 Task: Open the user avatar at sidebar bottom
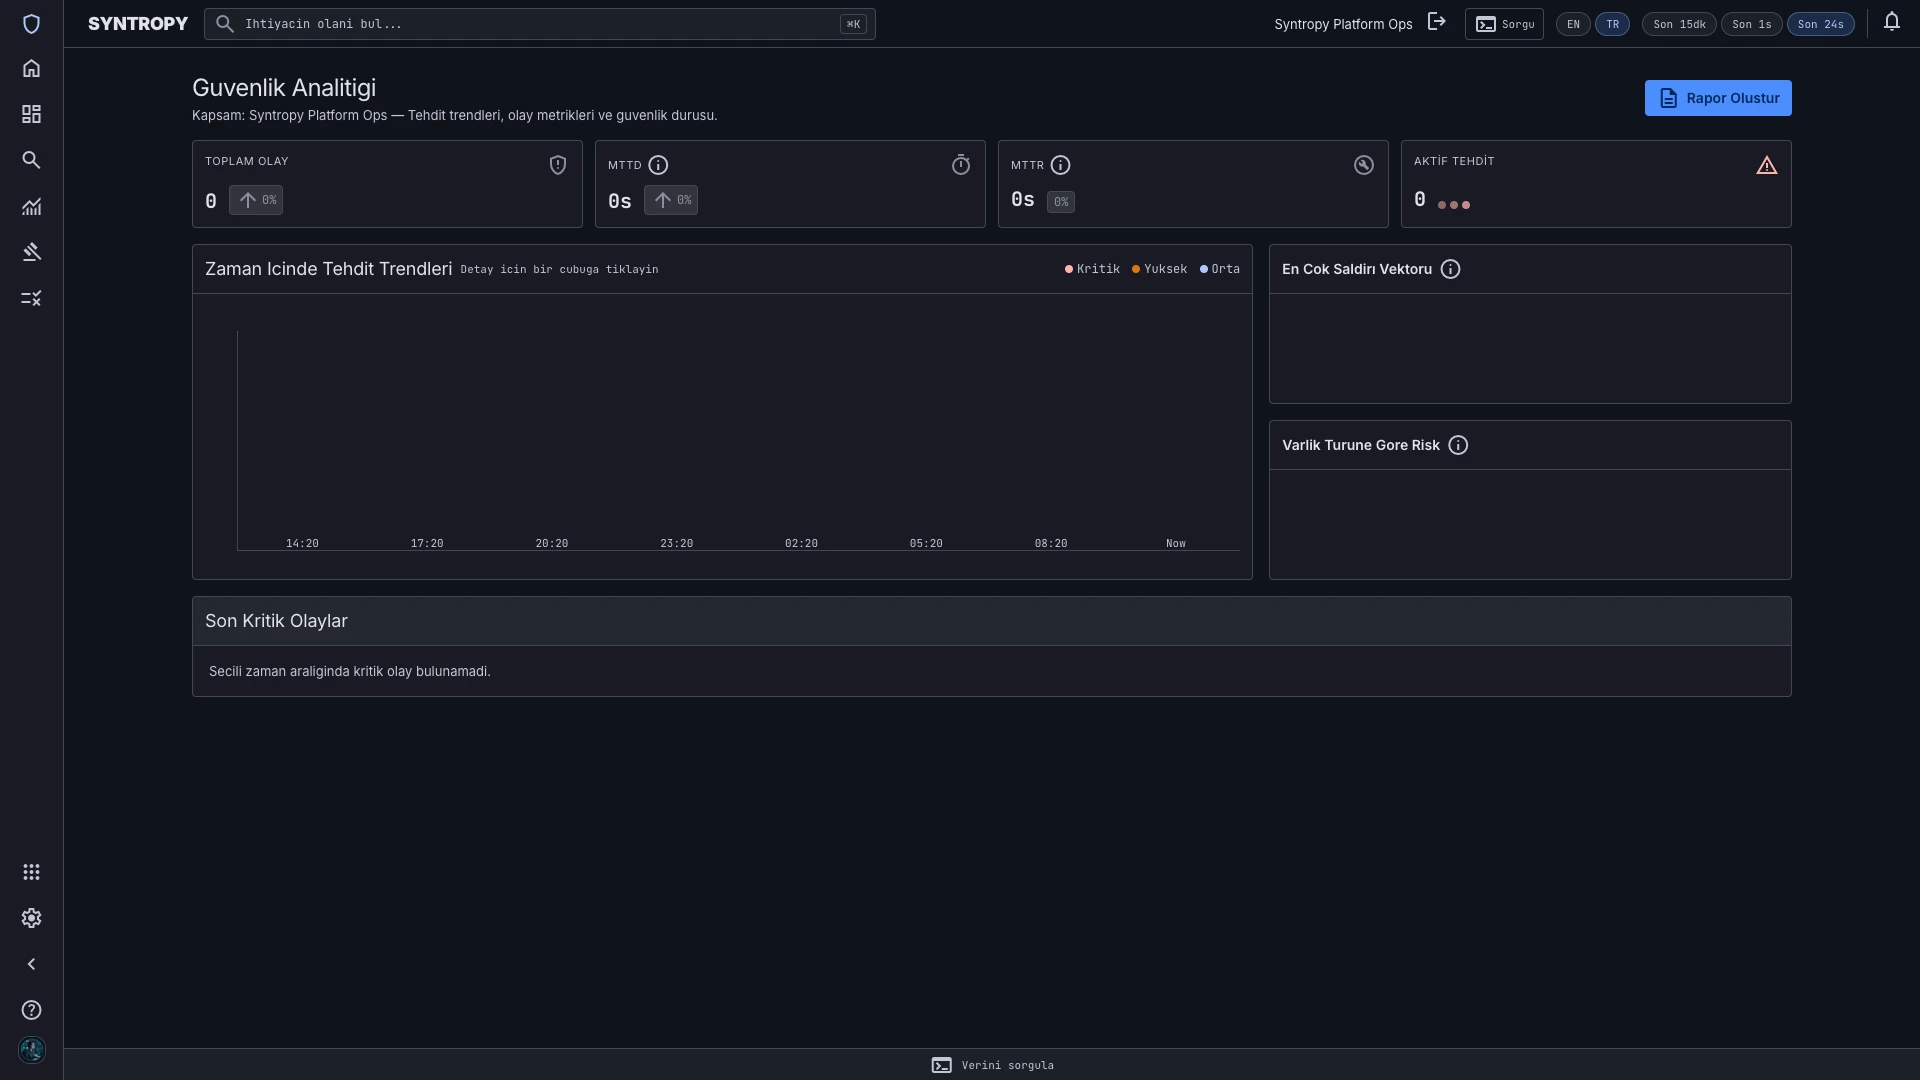(x=31, y=1050)
